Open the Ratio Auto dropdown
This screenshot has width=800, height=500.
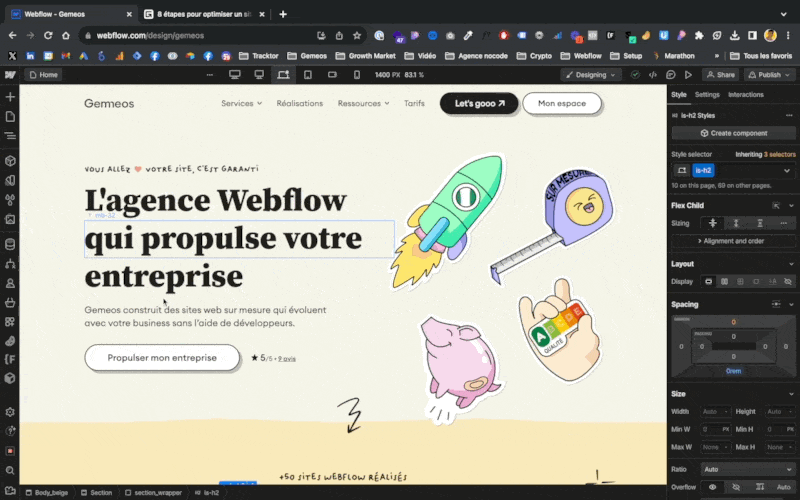pyautogui.click(x=747, y=469)
